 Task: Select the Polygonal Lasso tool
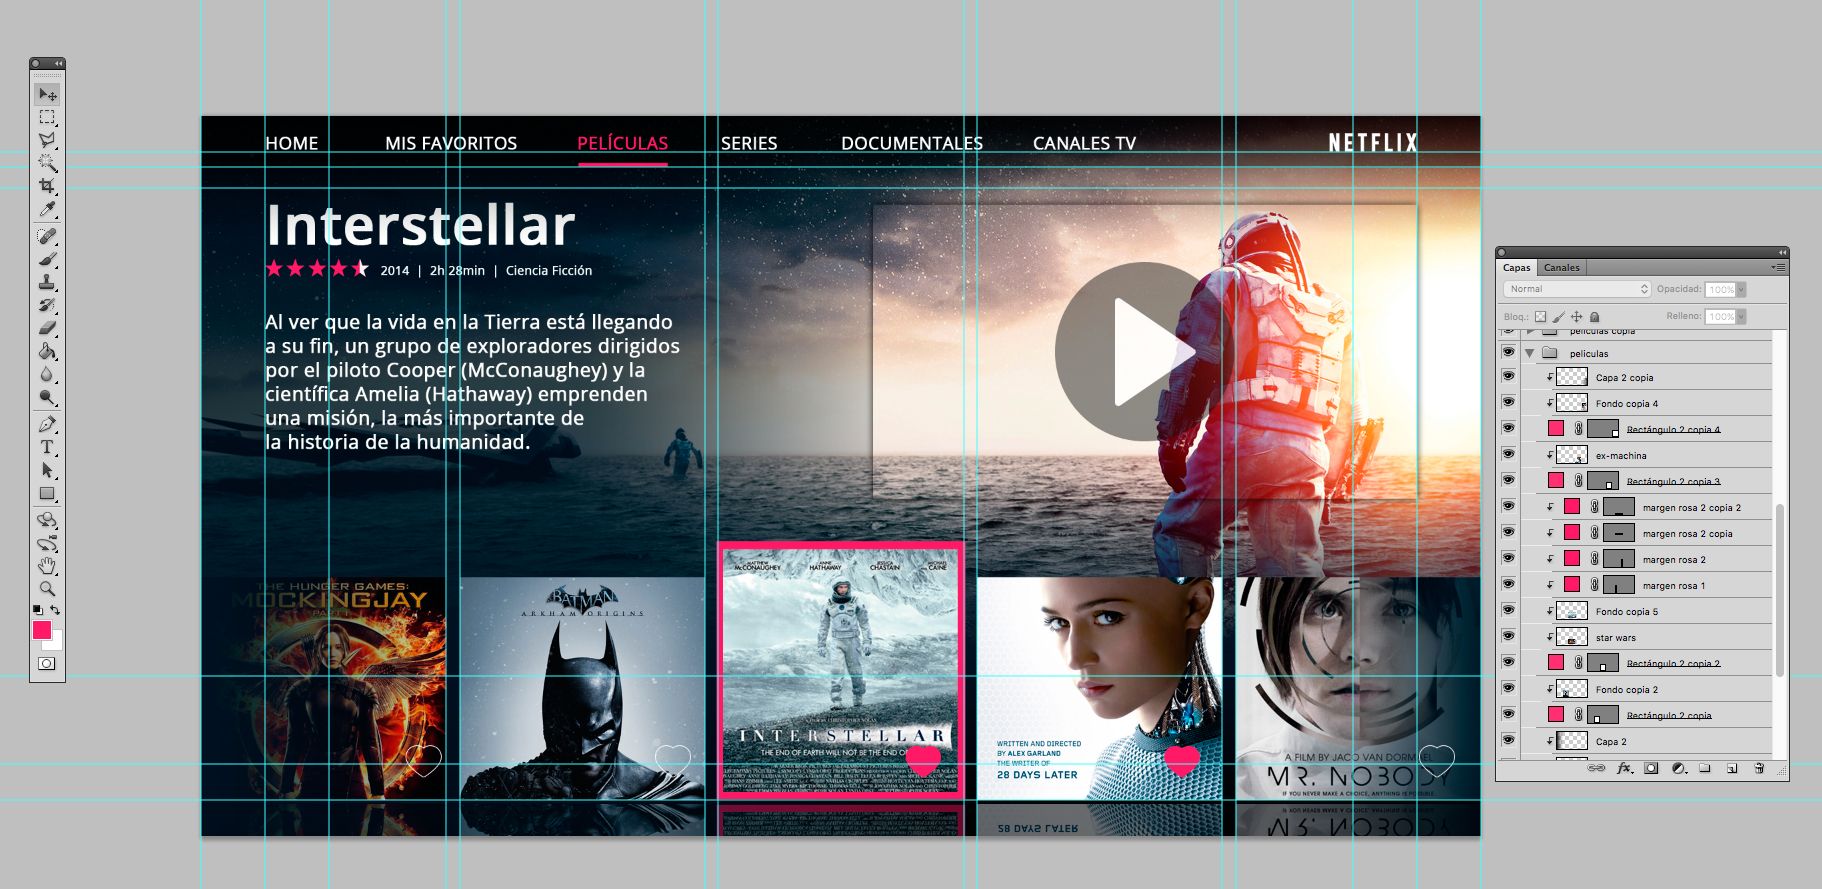coord(47,140)
